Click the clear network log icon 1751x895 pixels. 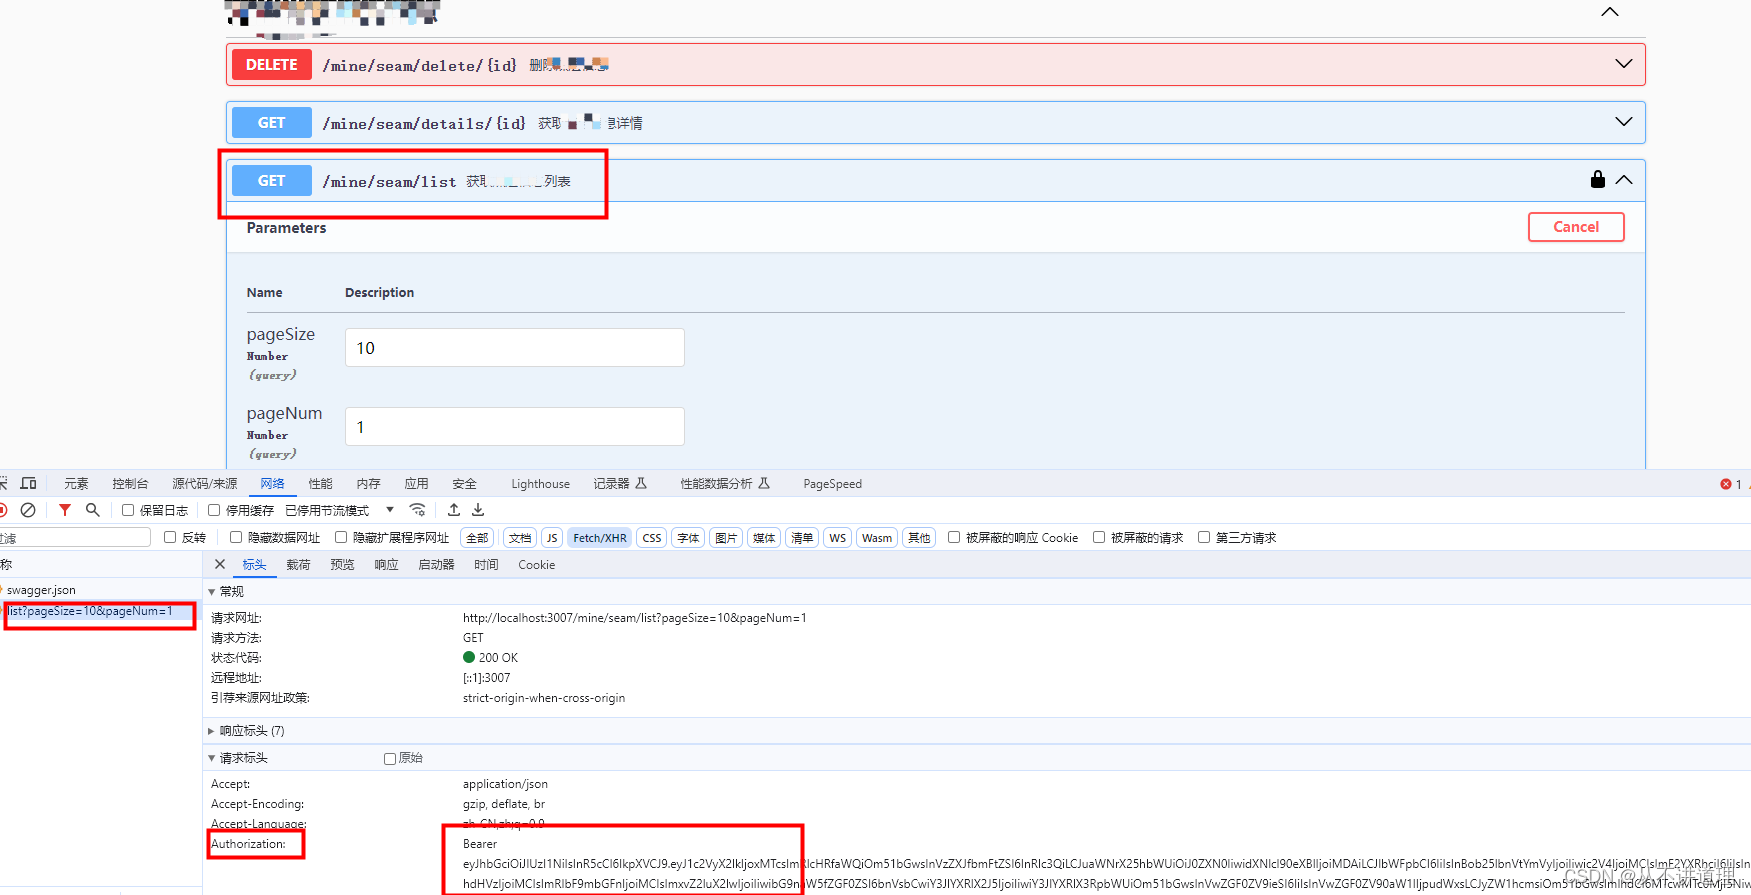[x=28, y=510]
